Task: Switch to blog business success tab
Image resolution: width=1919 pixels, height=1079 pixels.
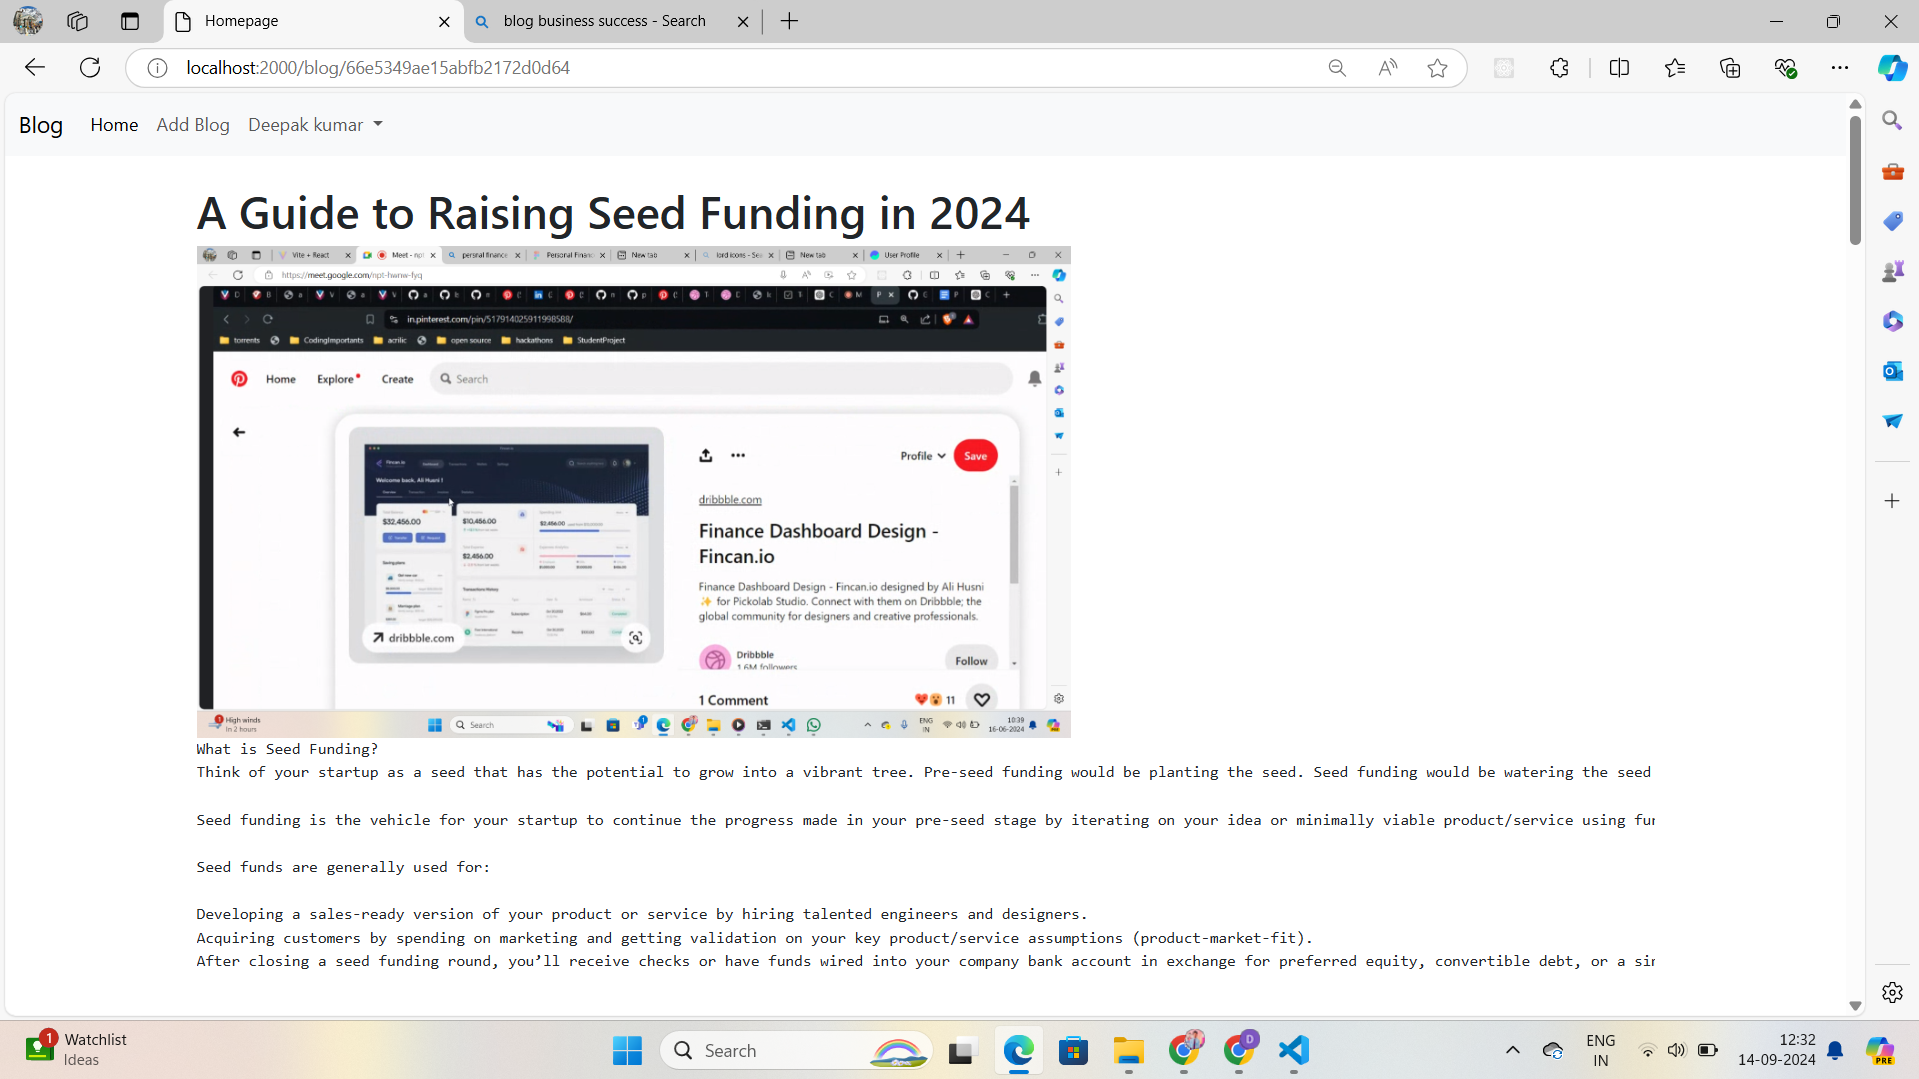Action: point(604,21)
